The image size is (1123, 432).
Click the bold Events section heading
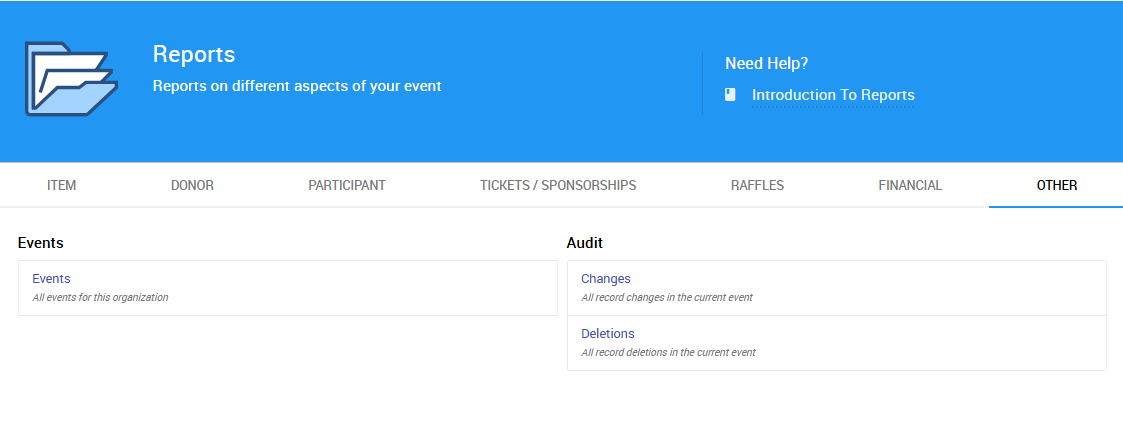click(41, 243)
